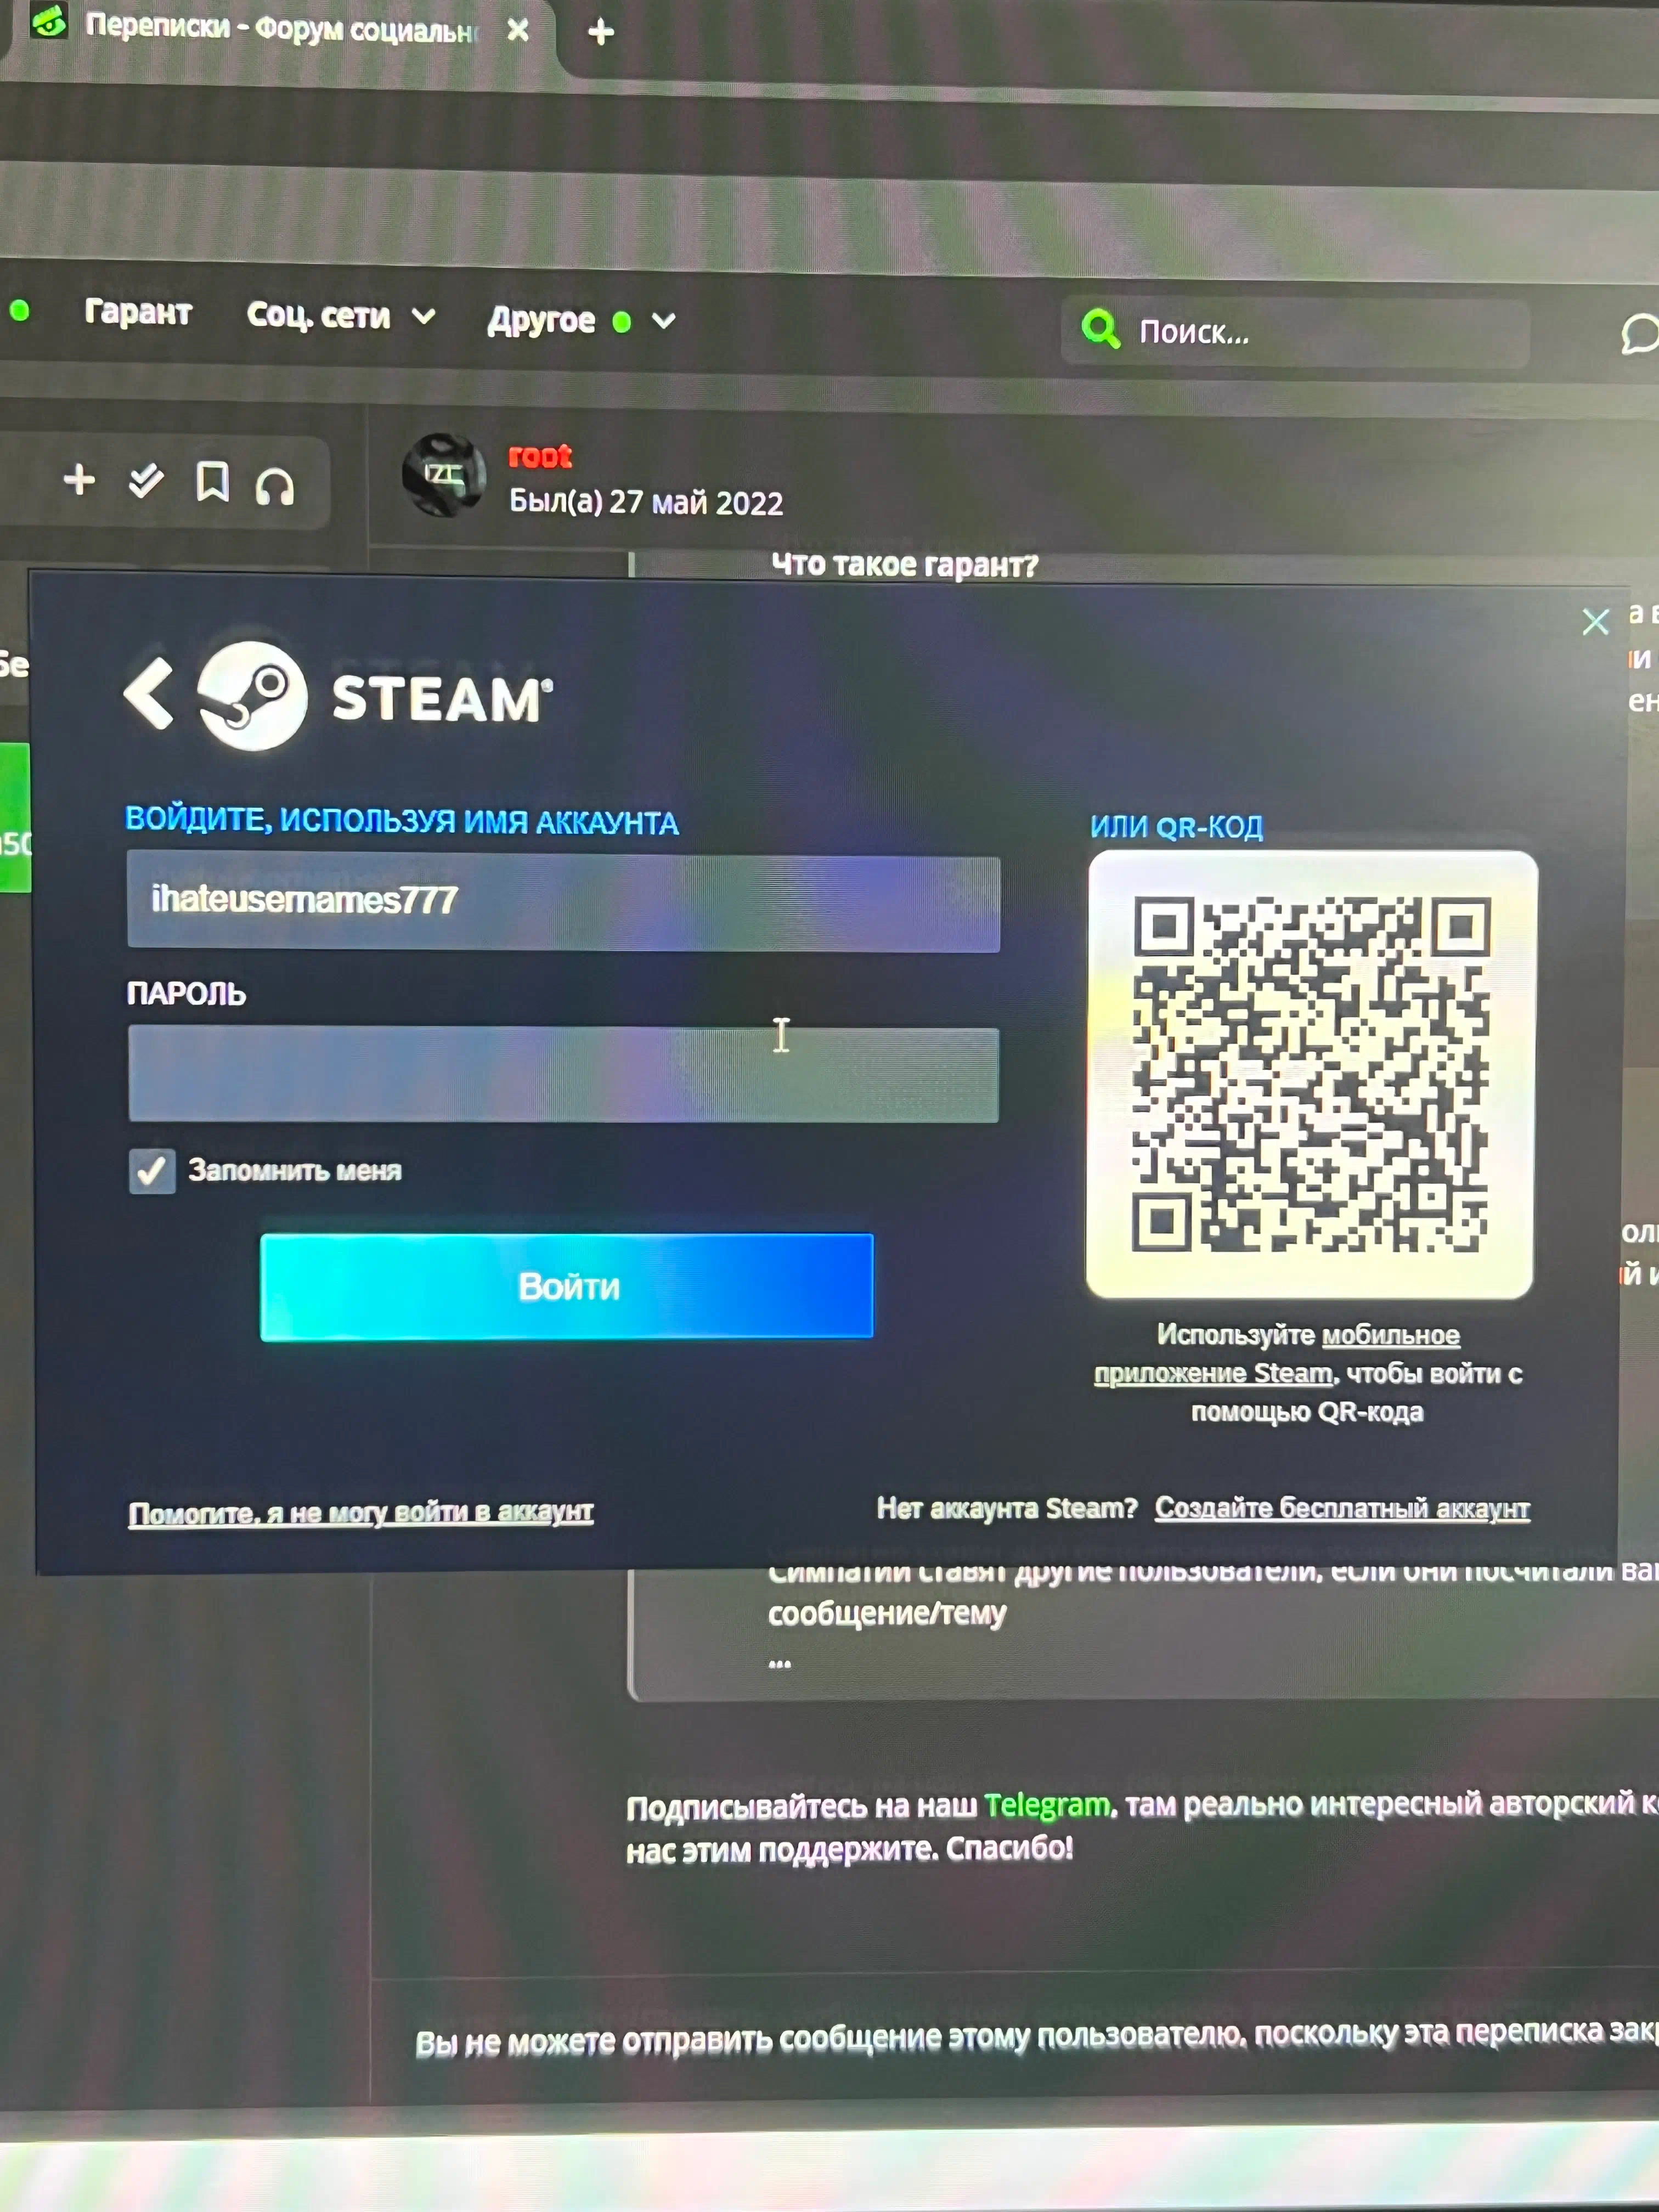Open 'Создайте бесплатный аккаунт' link

[x=1342, y=1508]
